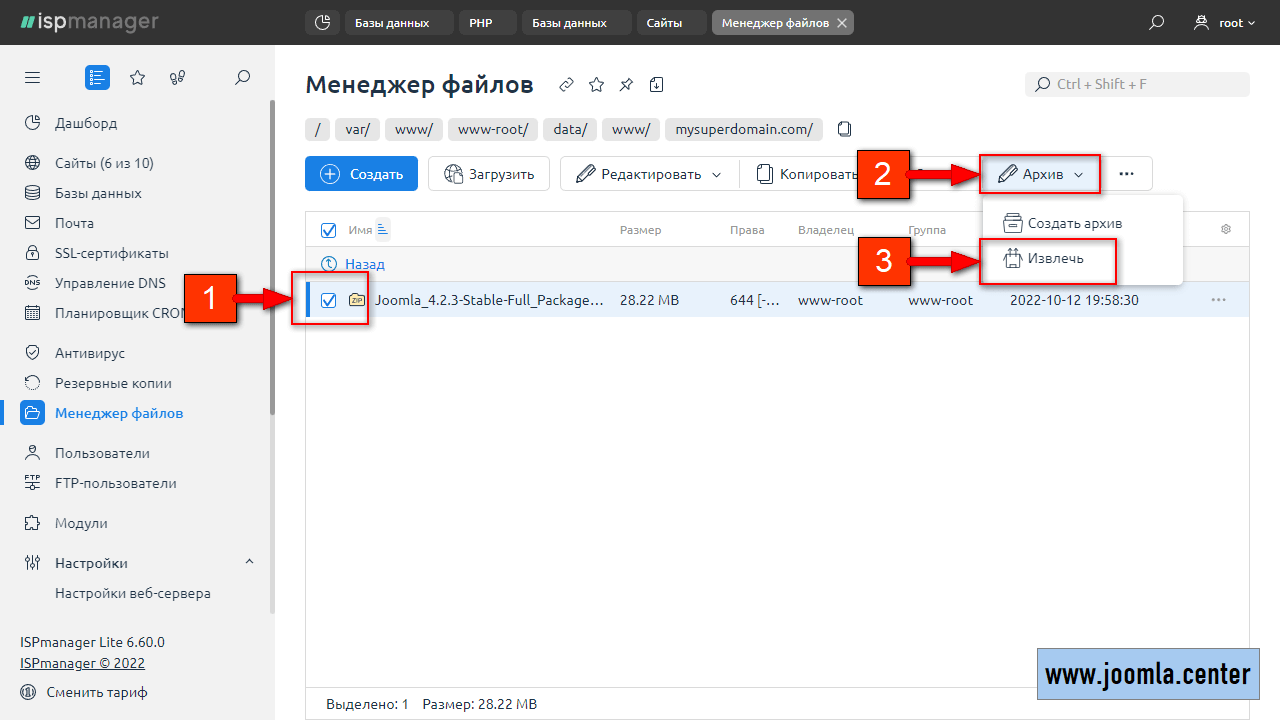Click the hamburger menu icon in sidebar

(x=33, y=78)
